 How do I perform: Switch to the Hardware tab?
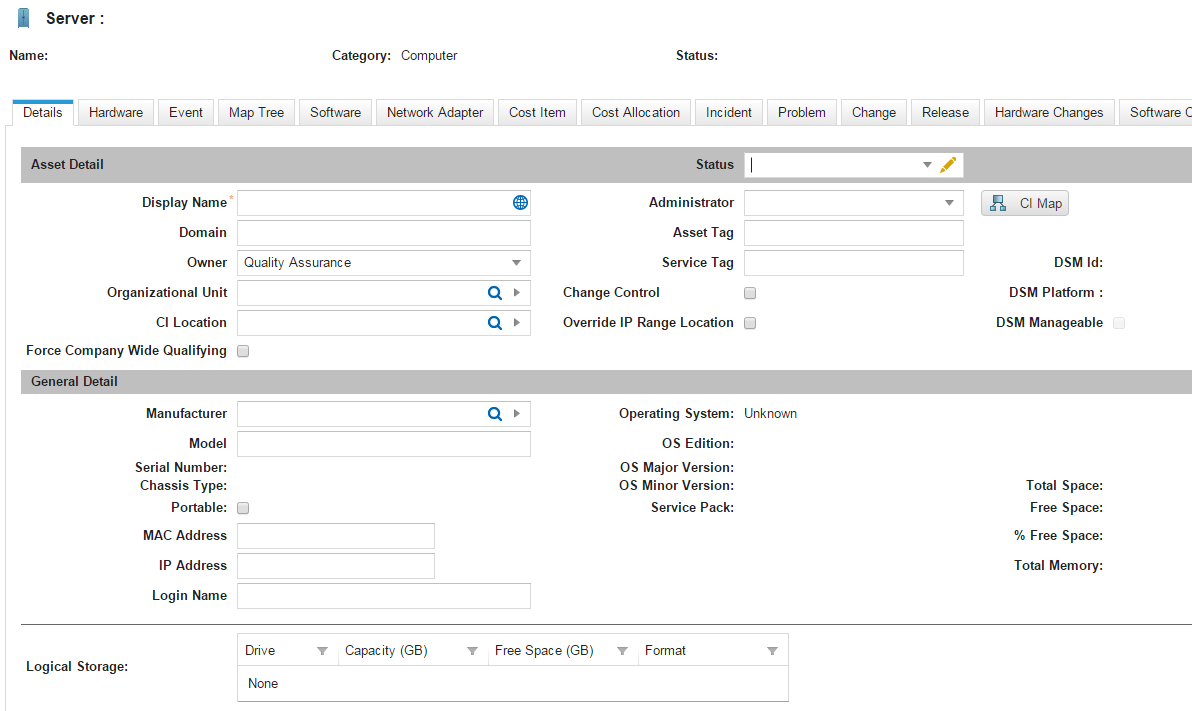click(x=115, y=112)
